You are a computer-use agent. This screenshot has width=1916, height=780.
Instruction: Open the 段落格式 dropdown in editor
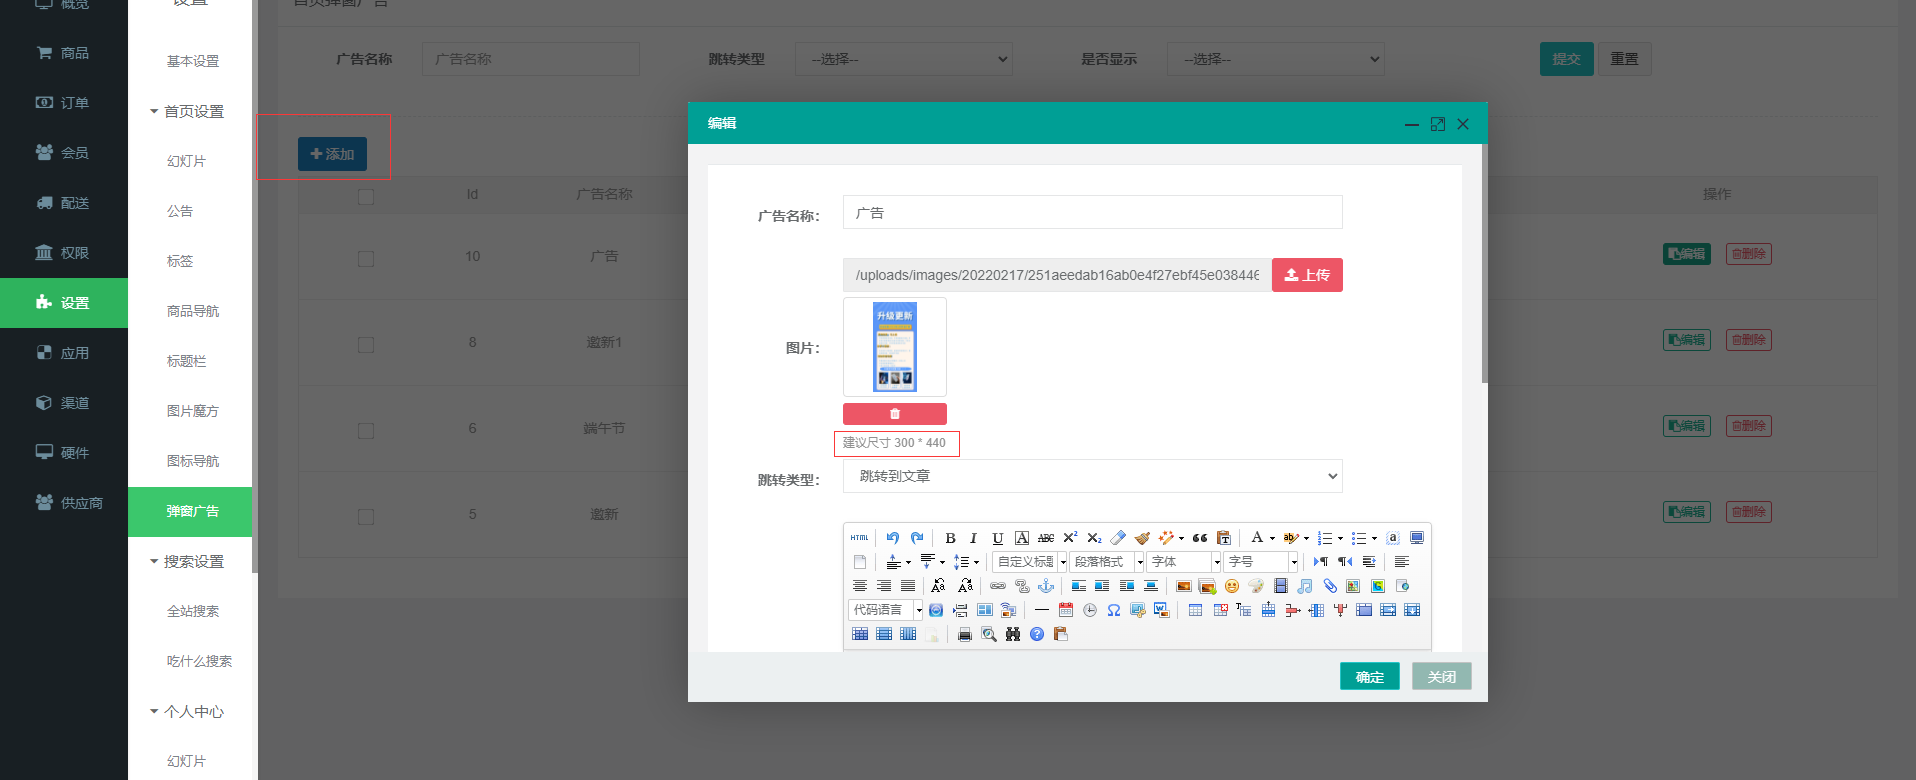(x=1107, y=562)
